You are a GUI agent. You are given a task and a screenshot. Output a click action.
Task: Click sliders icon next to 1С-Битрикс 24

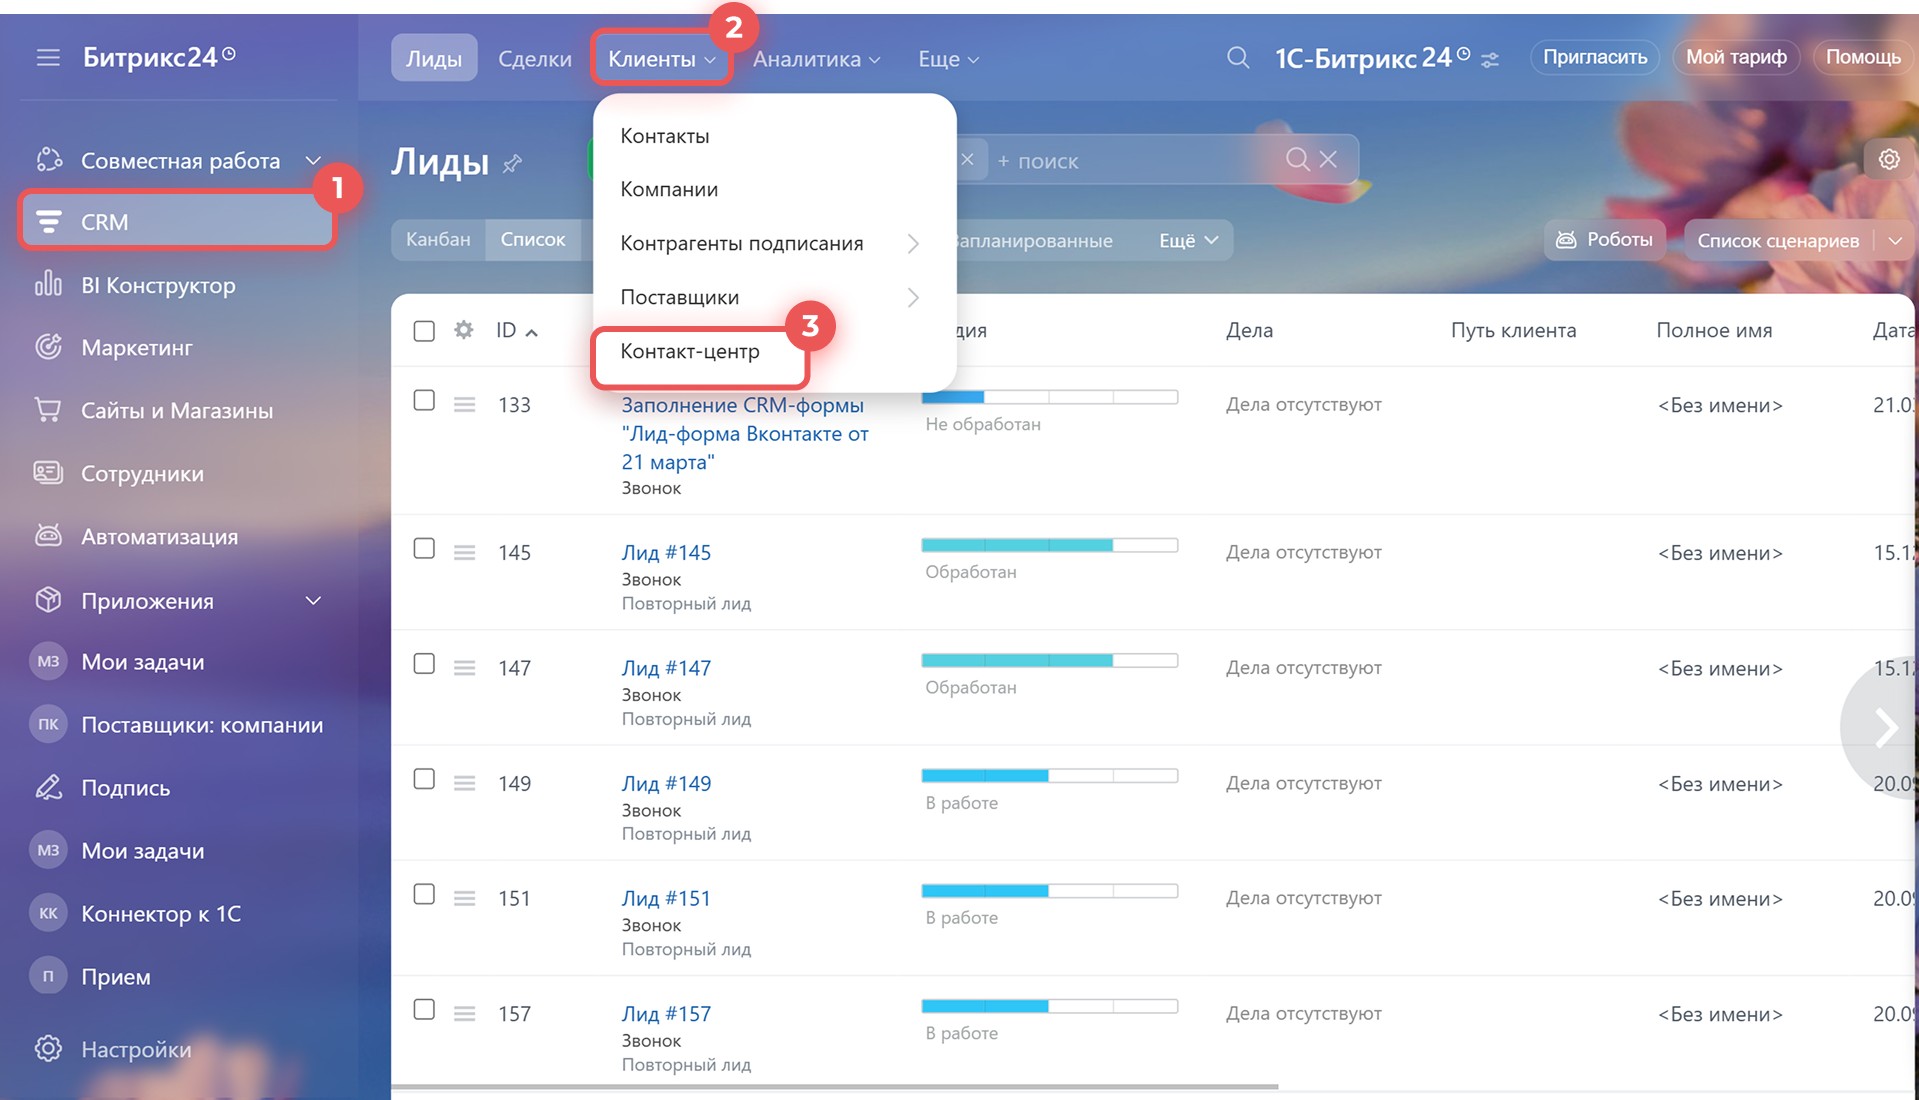1490,60
